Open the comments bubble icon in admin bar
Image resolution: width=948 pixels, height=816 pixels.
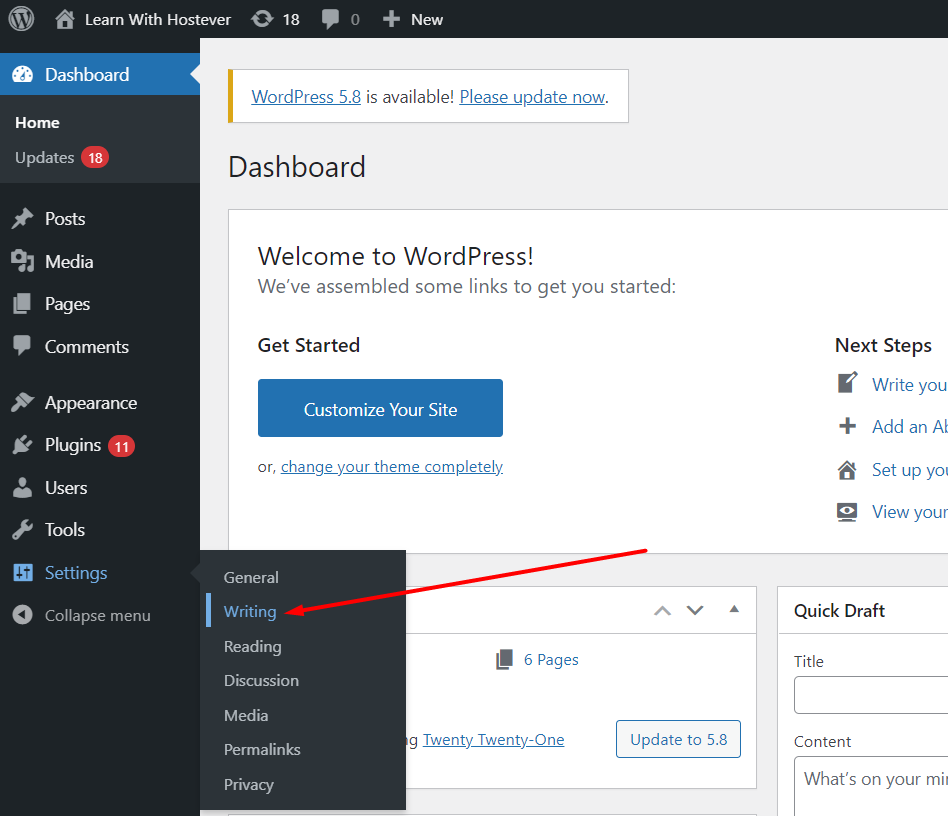pos(330,19)
